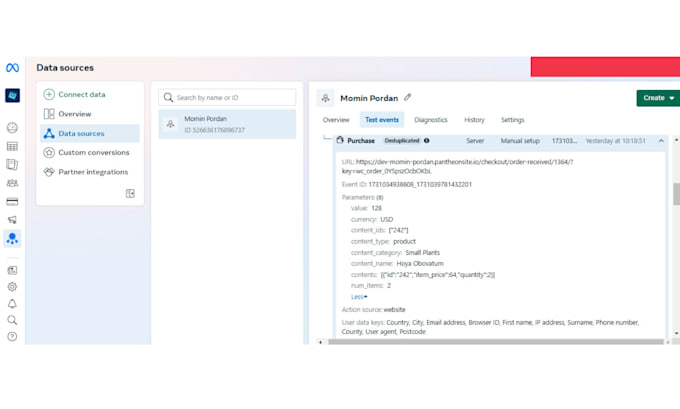This screenshot has width=680, height=409.
Task: Select the Momin Pordan dataset list entry
Action: pos(227,124)
